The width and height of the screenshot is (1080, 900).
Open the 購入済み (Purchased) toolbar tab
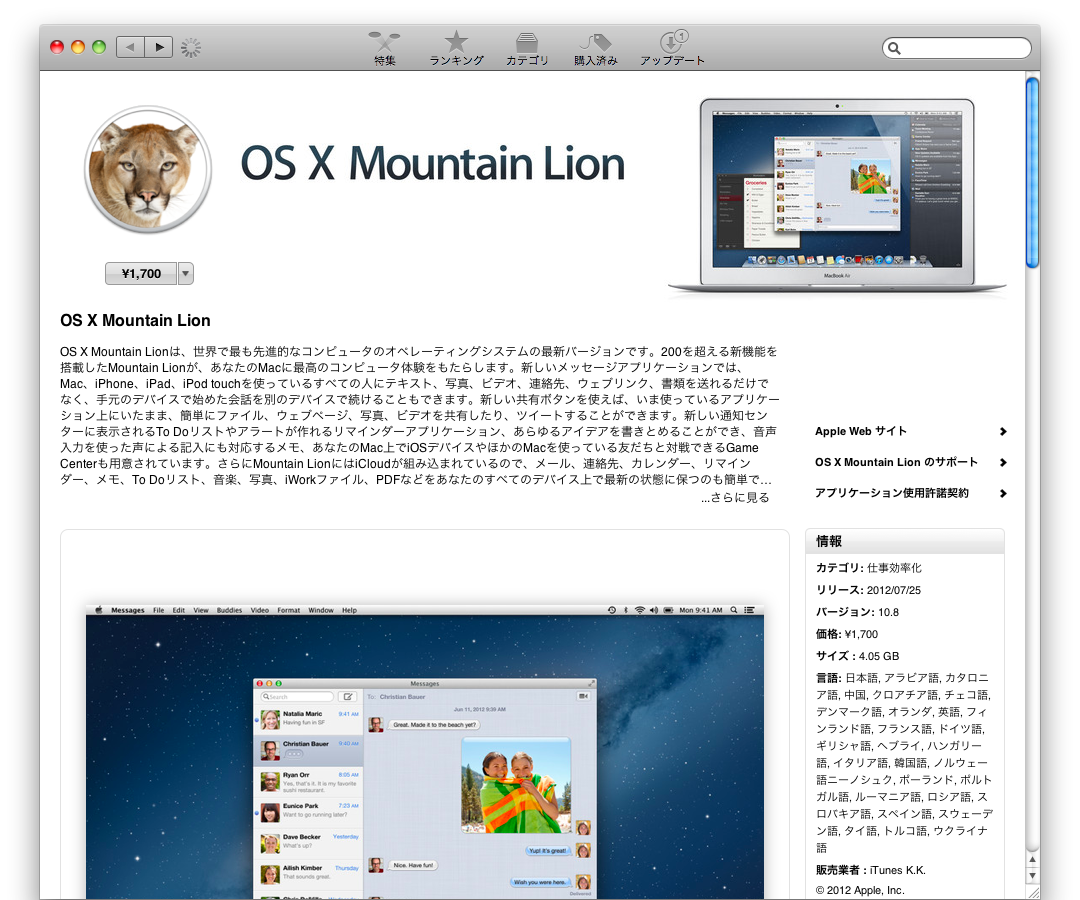(596, 48)
